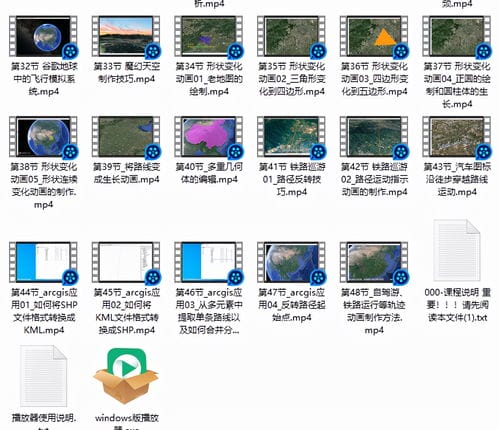499x430 pixels.
Task: Click file name 第42节 路径运动指示动画的制作.mp4
Action: (x=374, y=179)
